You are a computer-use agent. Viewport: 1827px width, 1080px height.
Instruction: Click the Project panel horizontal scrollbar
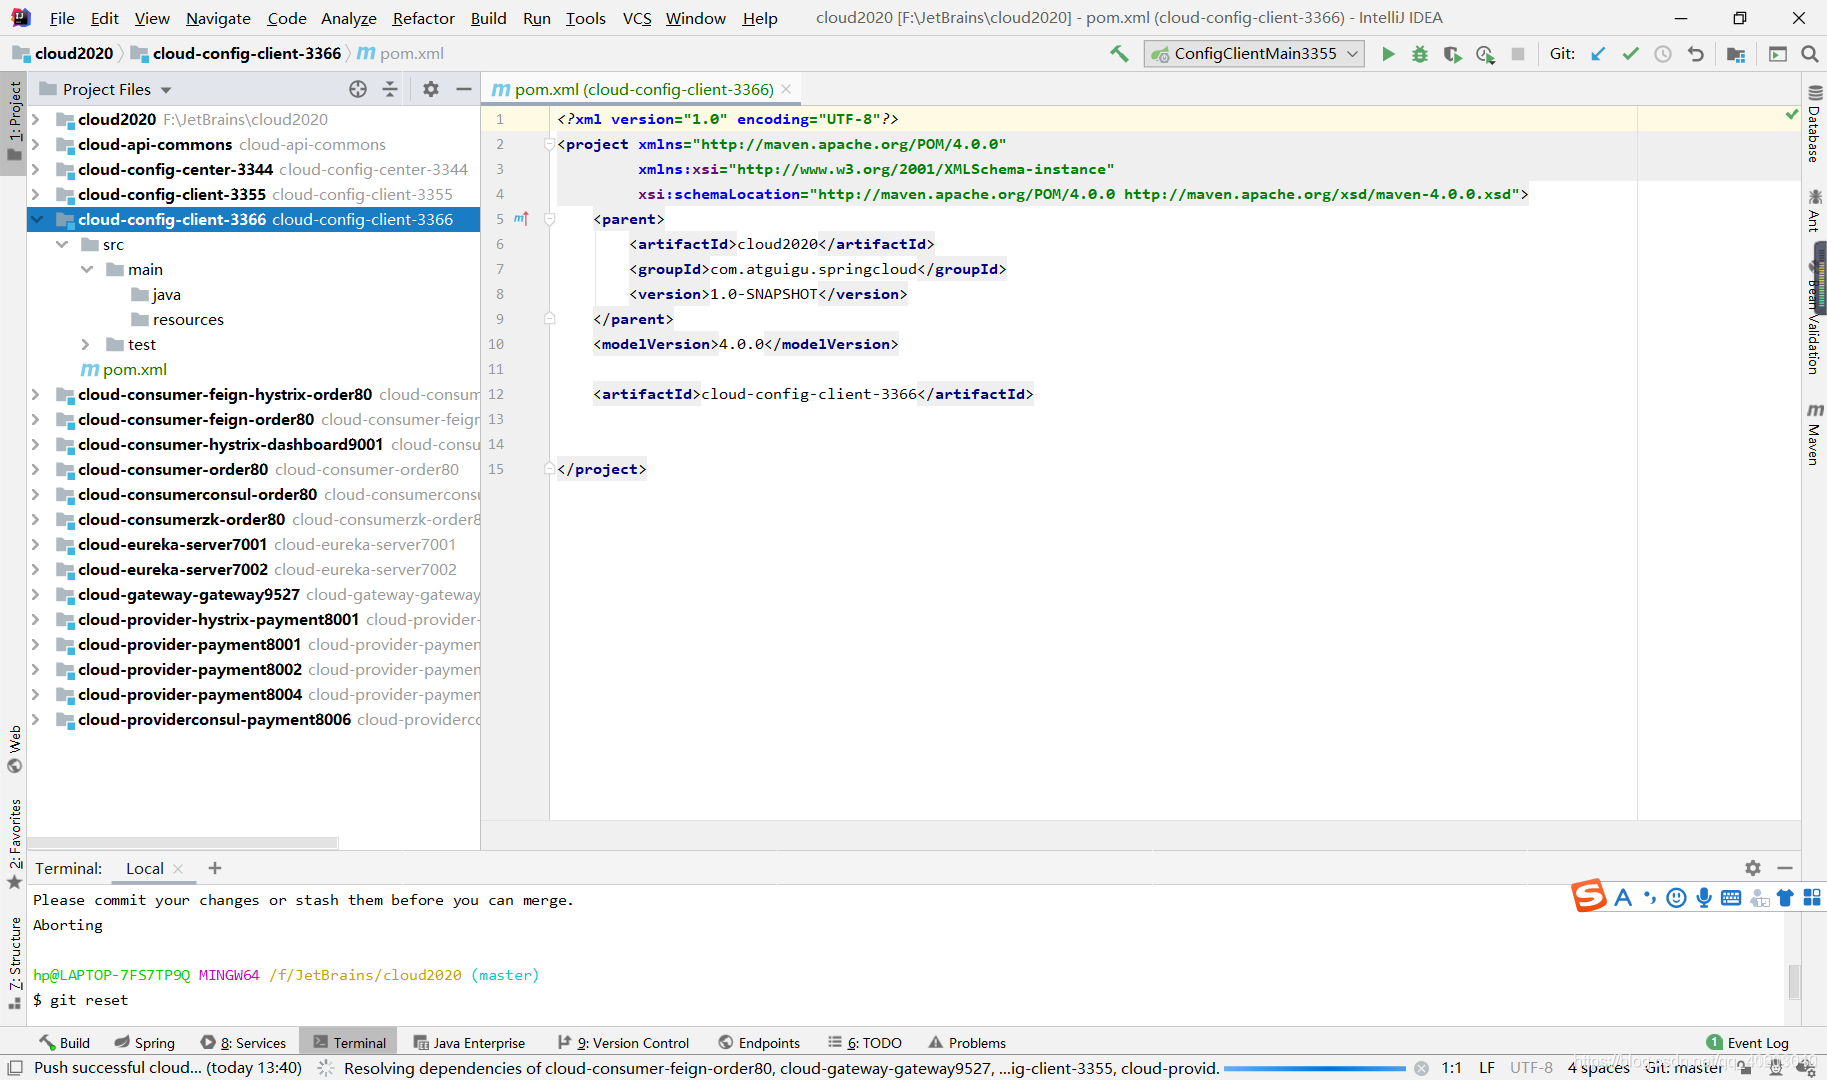pyautogui.click(x=183, y=843)
